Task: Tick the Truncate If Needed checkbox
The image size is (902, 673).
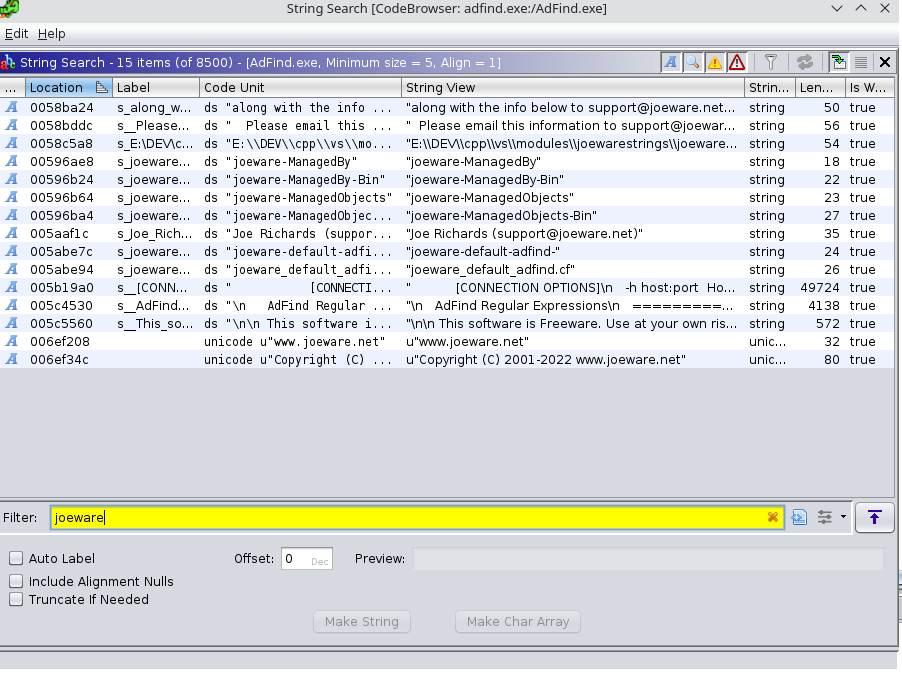Action: (17, 600)
